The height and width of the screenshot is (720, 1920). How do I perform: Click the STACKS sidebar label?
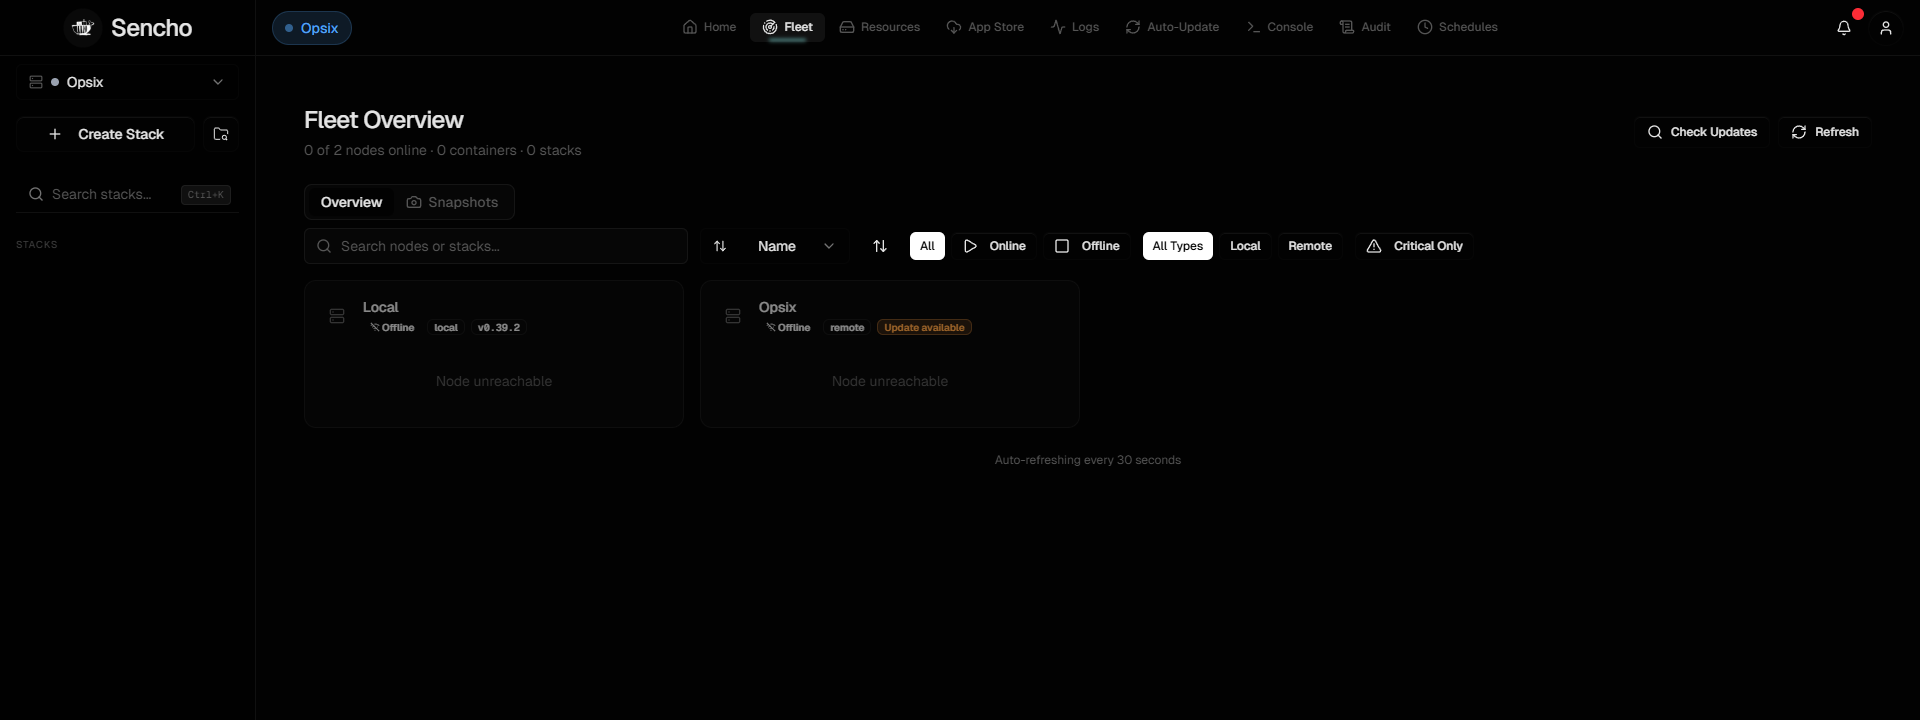point(37,244)
